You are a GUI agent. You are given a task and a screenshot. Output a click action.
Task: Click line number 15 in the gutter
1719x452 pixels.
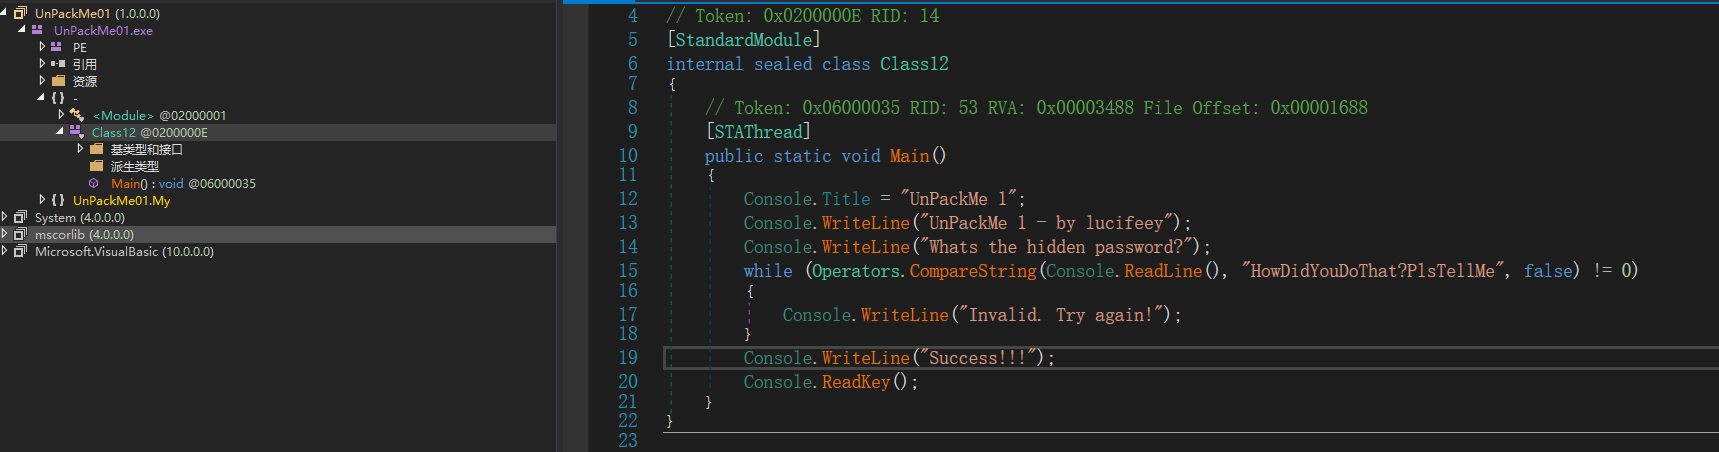tap(628, 271)
